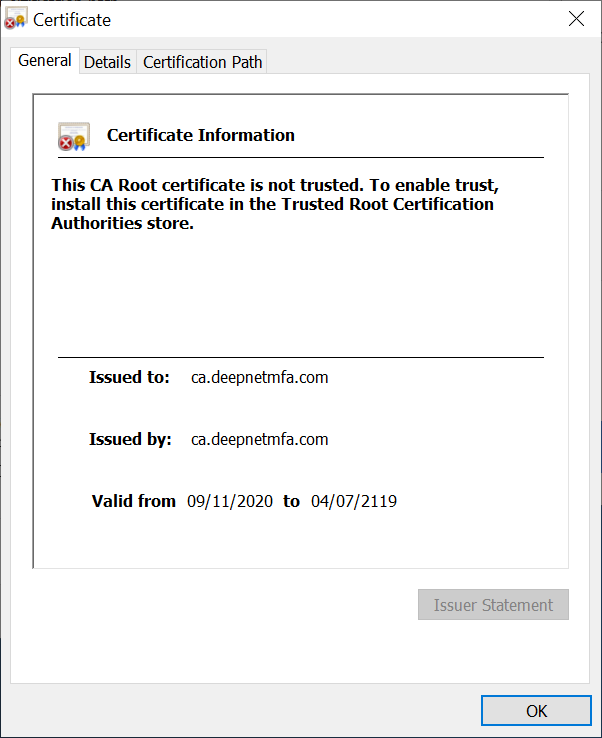Viewport: 602px width, 738px height.
Task: Click the Certificate title text in the title bar
Action: point(72,20)
